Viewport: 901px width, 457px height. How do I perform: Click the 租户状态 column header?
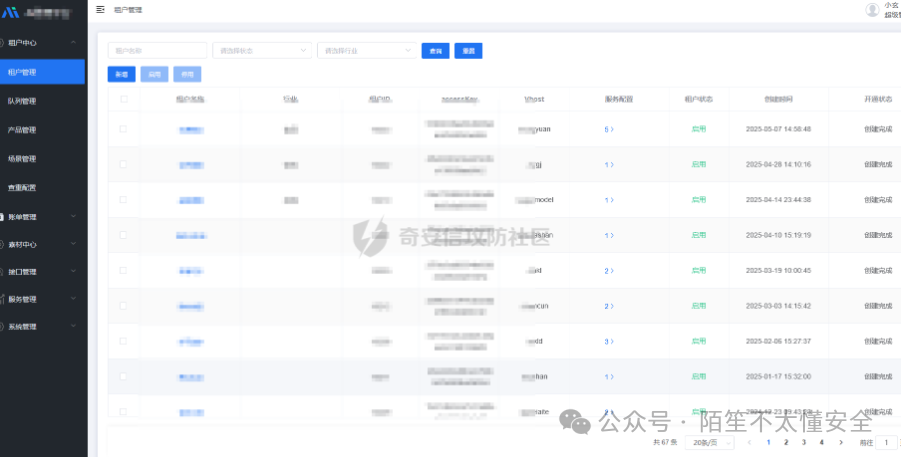[x=699, y=99]
